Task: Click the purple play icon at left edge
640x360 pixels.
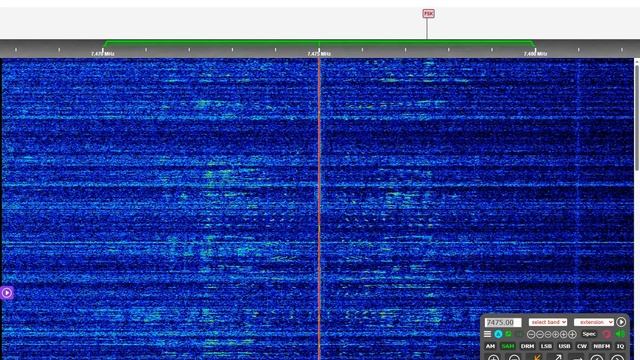Action: pos(7,293)
